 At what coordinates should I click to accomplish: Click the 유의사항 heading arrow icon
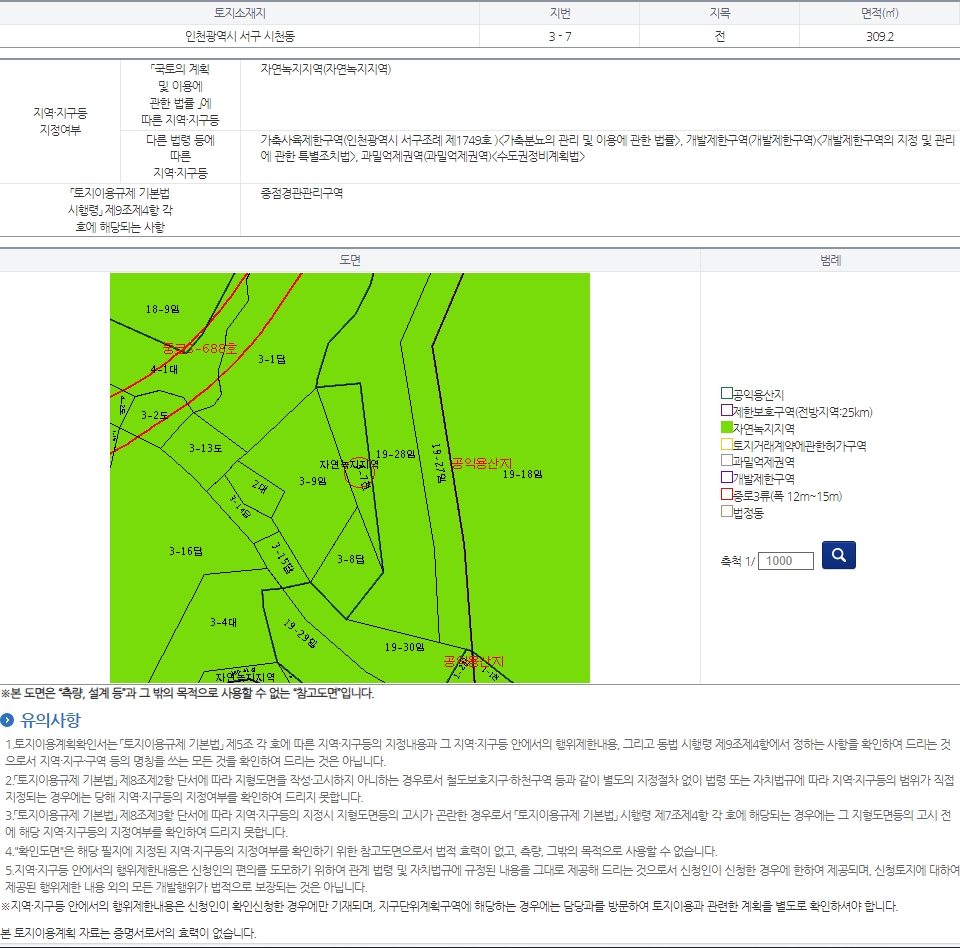8,720
